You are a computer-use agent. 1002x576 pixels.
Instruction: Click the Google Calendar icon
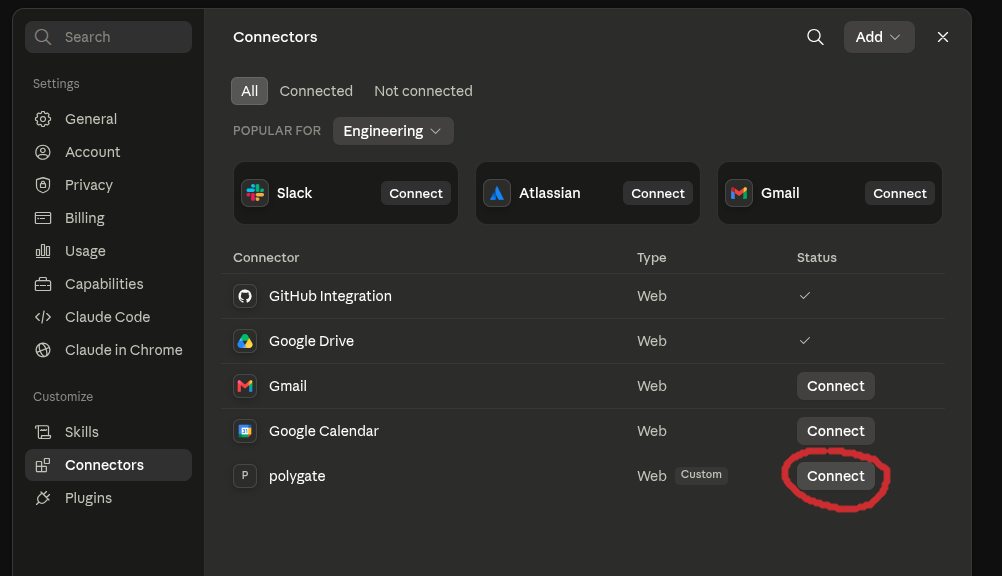point(245,431)
